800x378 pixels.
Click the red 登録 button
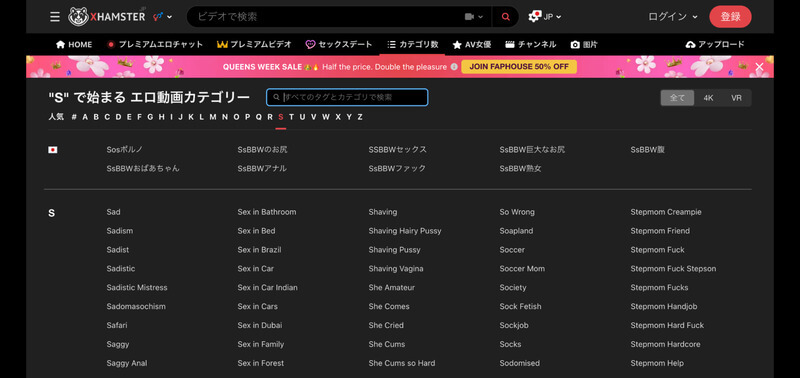(x=730, y=17)
